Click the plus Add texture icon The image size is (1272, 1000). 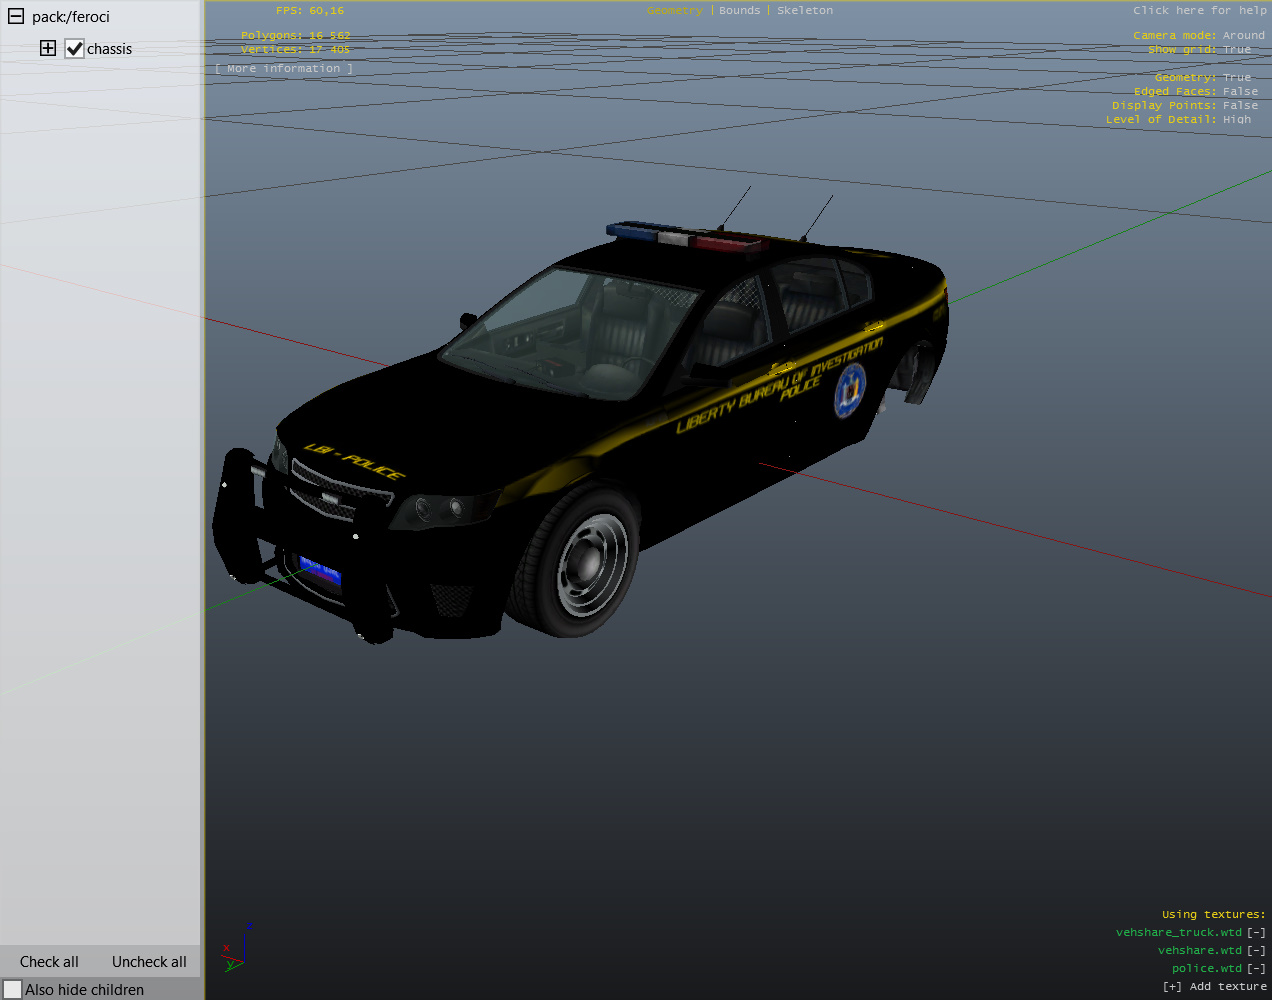click(1172, 987)
